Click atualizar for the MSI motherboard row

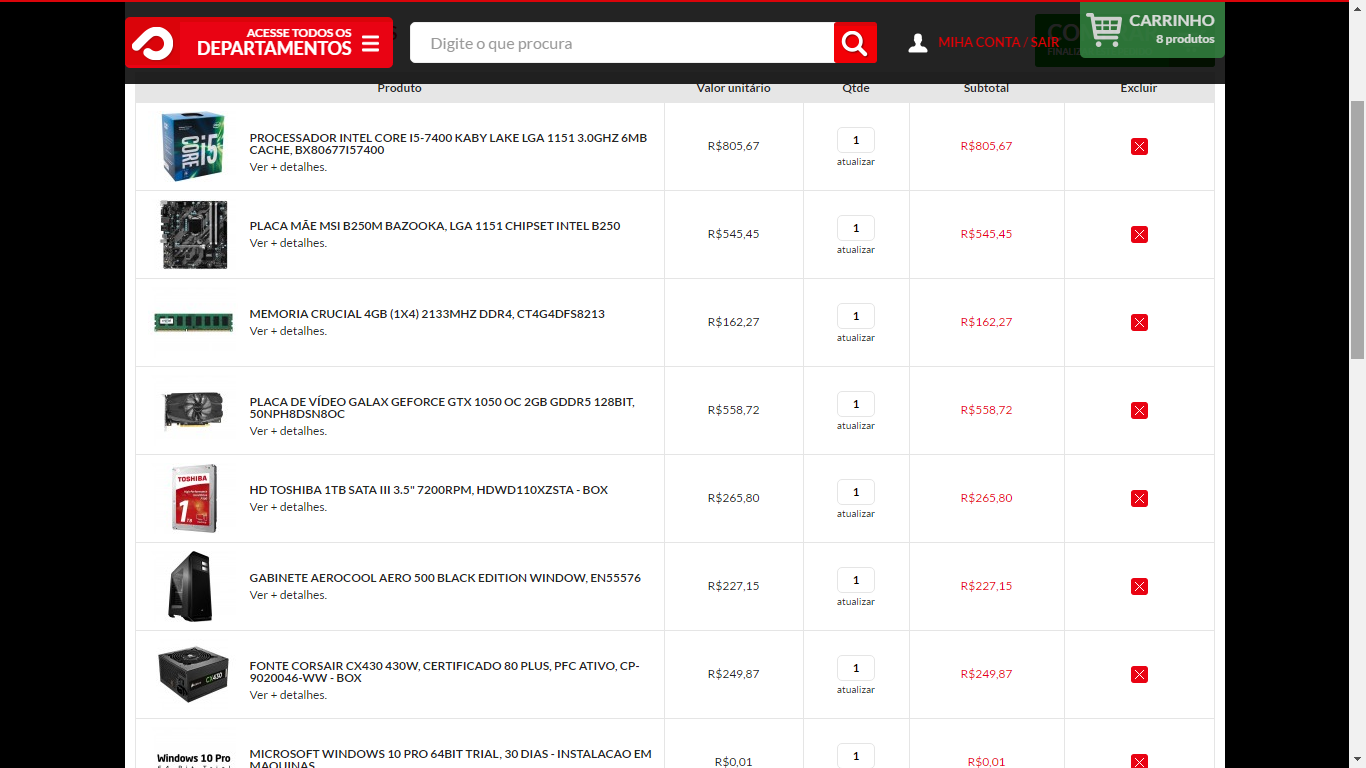[856, 250]
